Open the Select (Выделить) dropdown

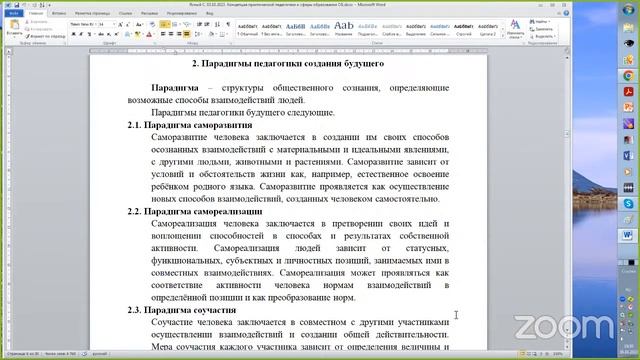(542, 36)
